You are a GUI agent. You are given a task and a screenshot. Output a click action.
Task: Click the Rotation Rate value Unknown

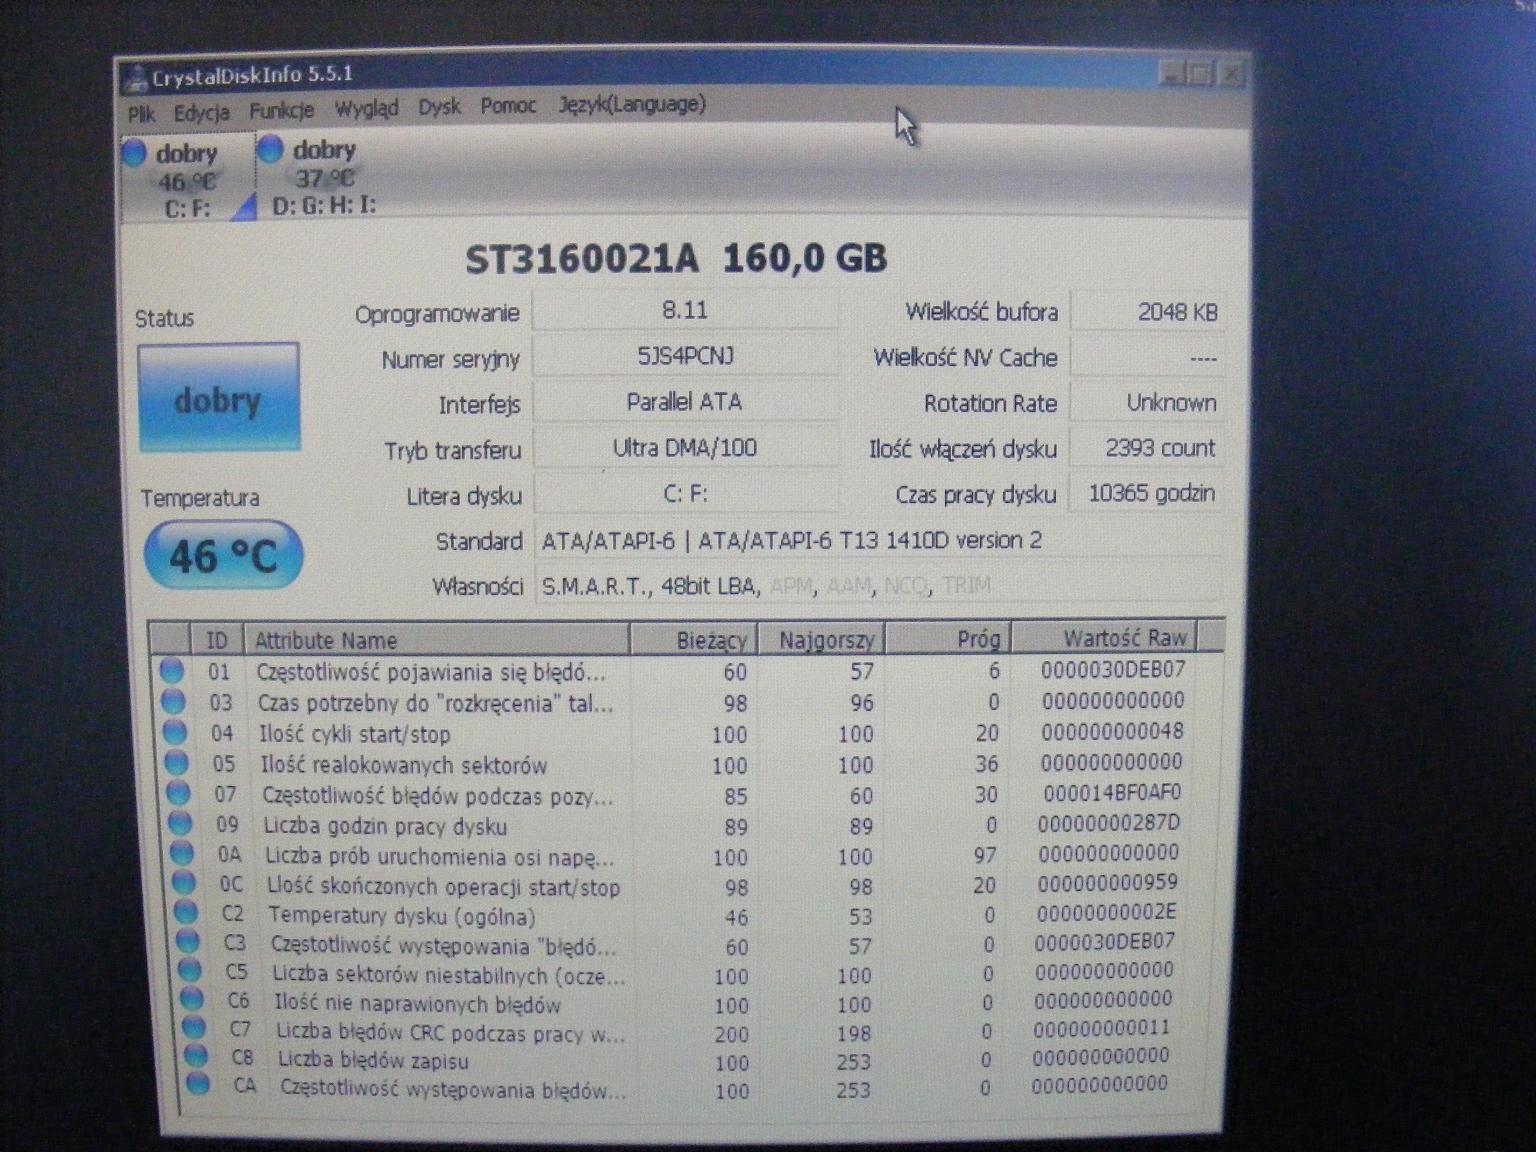[1147, 403]
